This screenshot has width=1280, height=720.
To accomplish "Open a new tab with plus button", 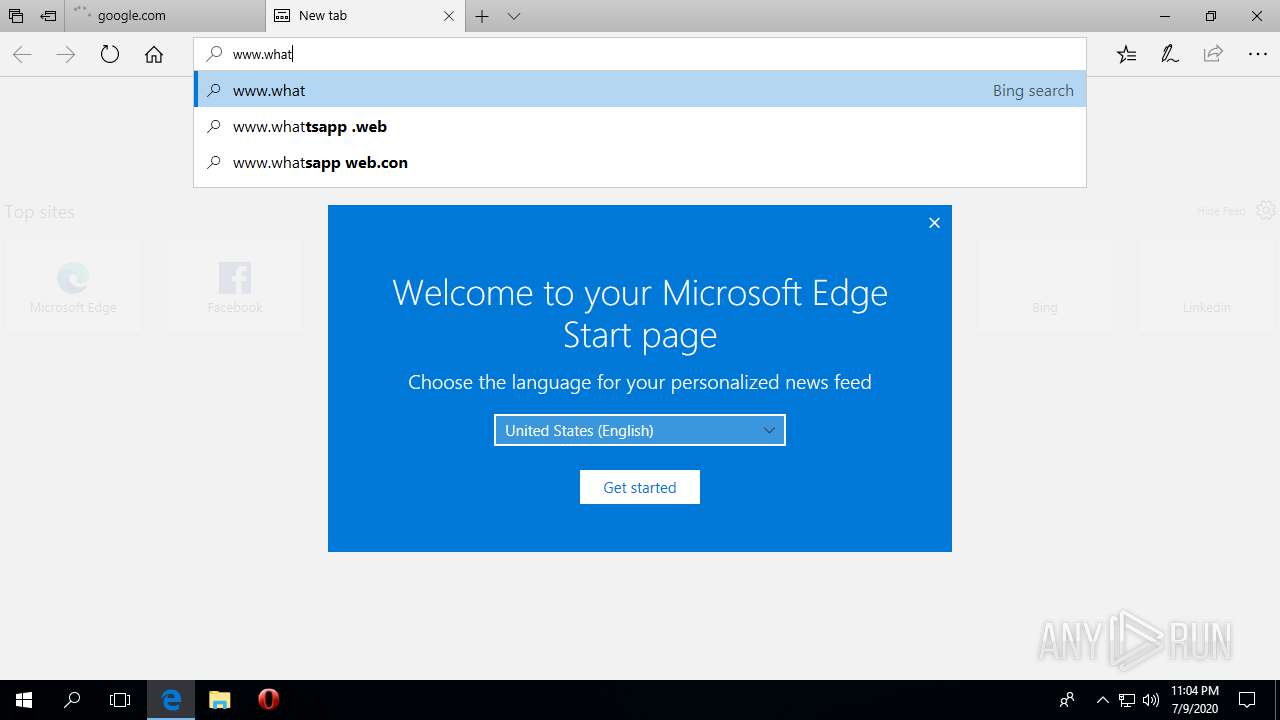I will 482,16.
